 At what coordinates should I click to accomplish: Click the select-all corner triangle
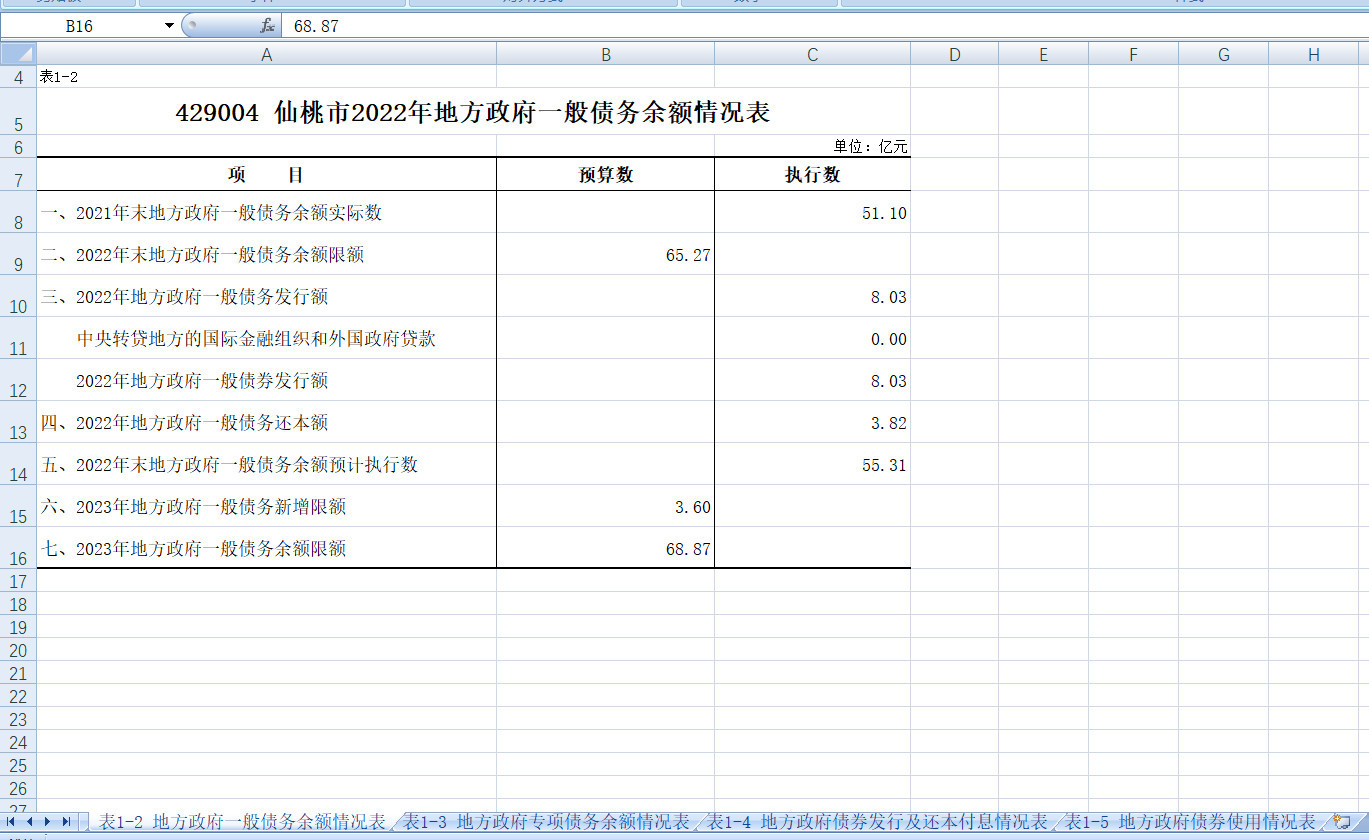click(x=18, y=55)
